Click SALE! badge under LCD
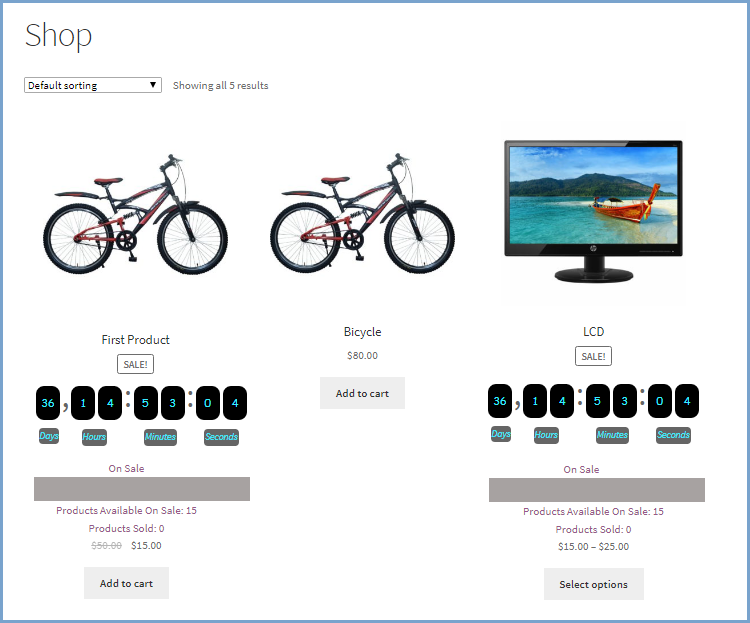The height and width of the screenshot is (623, 750). coord(593,356)
